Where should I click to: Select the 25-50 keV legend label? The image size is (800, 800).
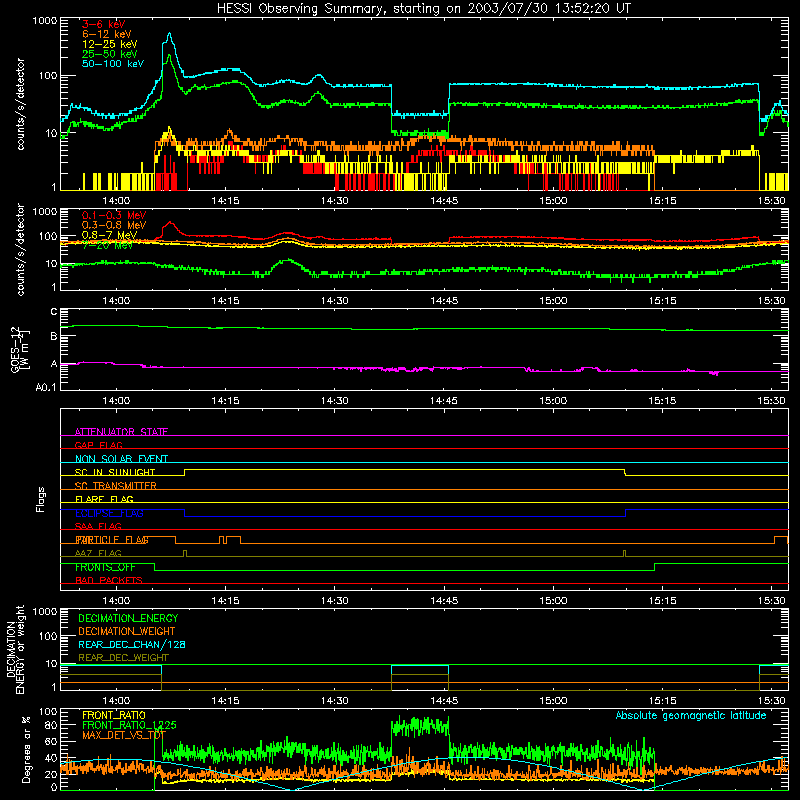109,54
